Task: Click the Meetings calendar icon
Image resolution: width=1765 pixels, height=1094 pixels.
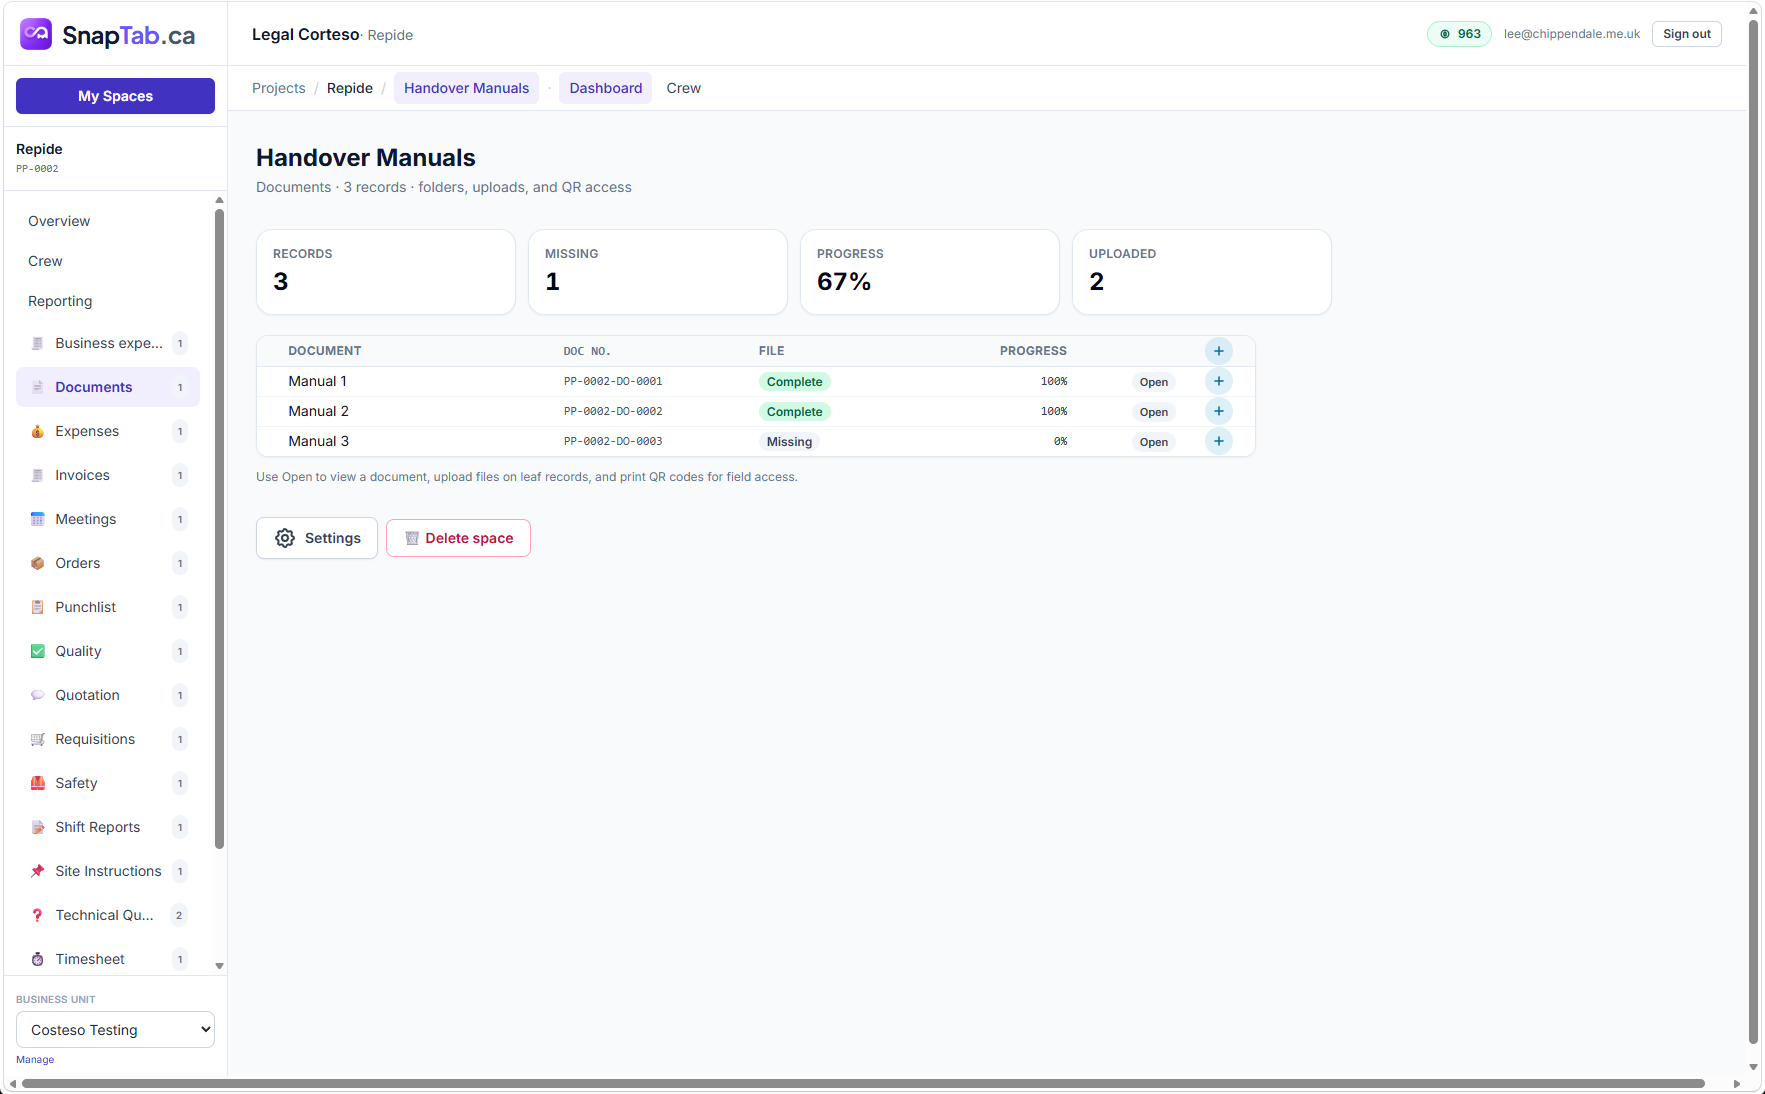Action: [x=38, y=519]
